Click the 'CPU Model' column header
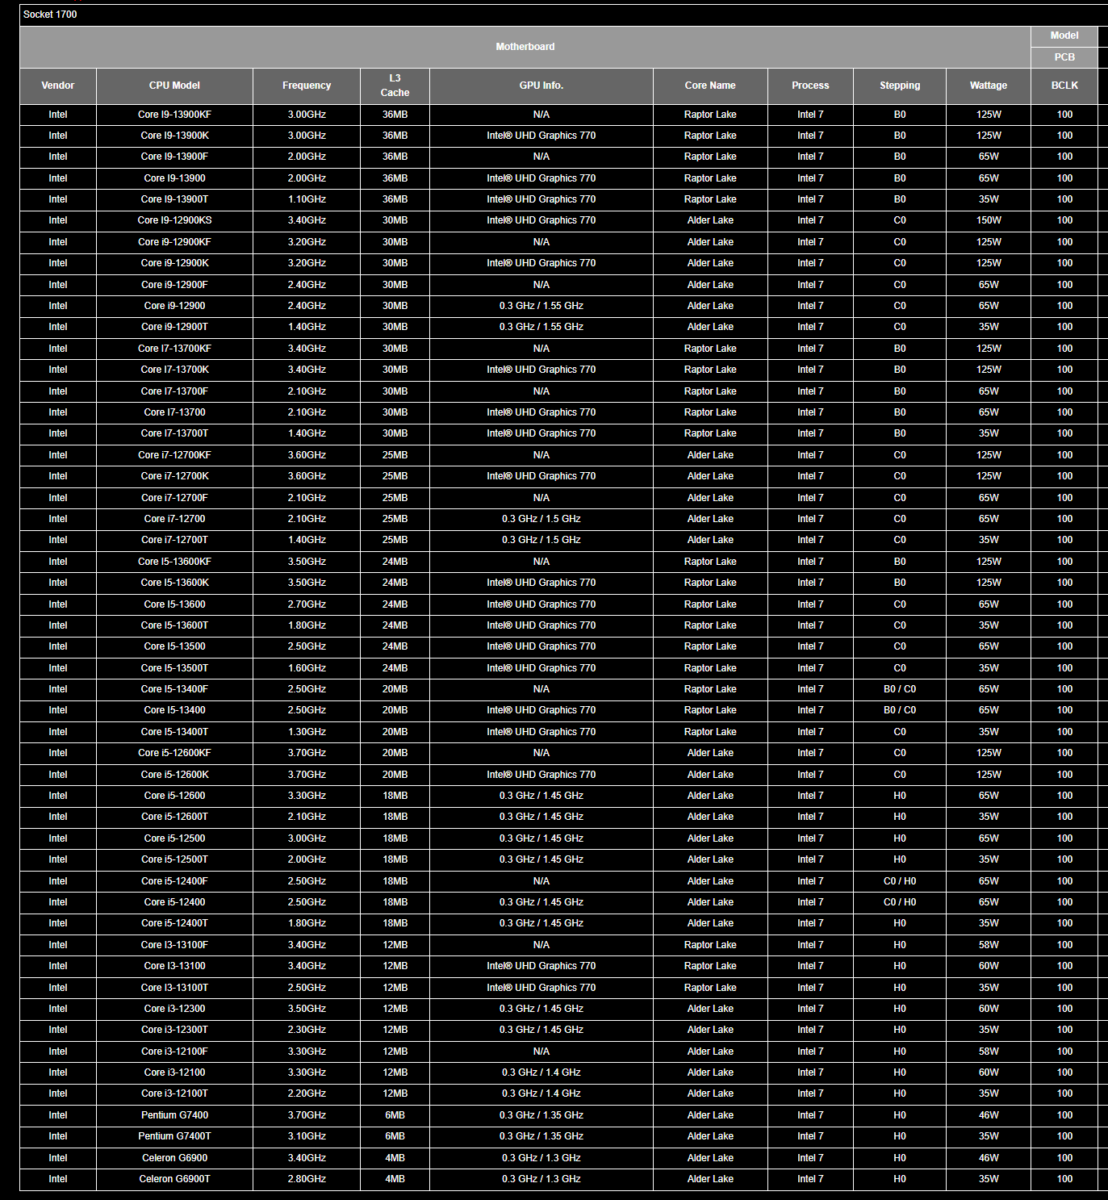This screenshot has height=1200, width=1108. tap(175, 86)
